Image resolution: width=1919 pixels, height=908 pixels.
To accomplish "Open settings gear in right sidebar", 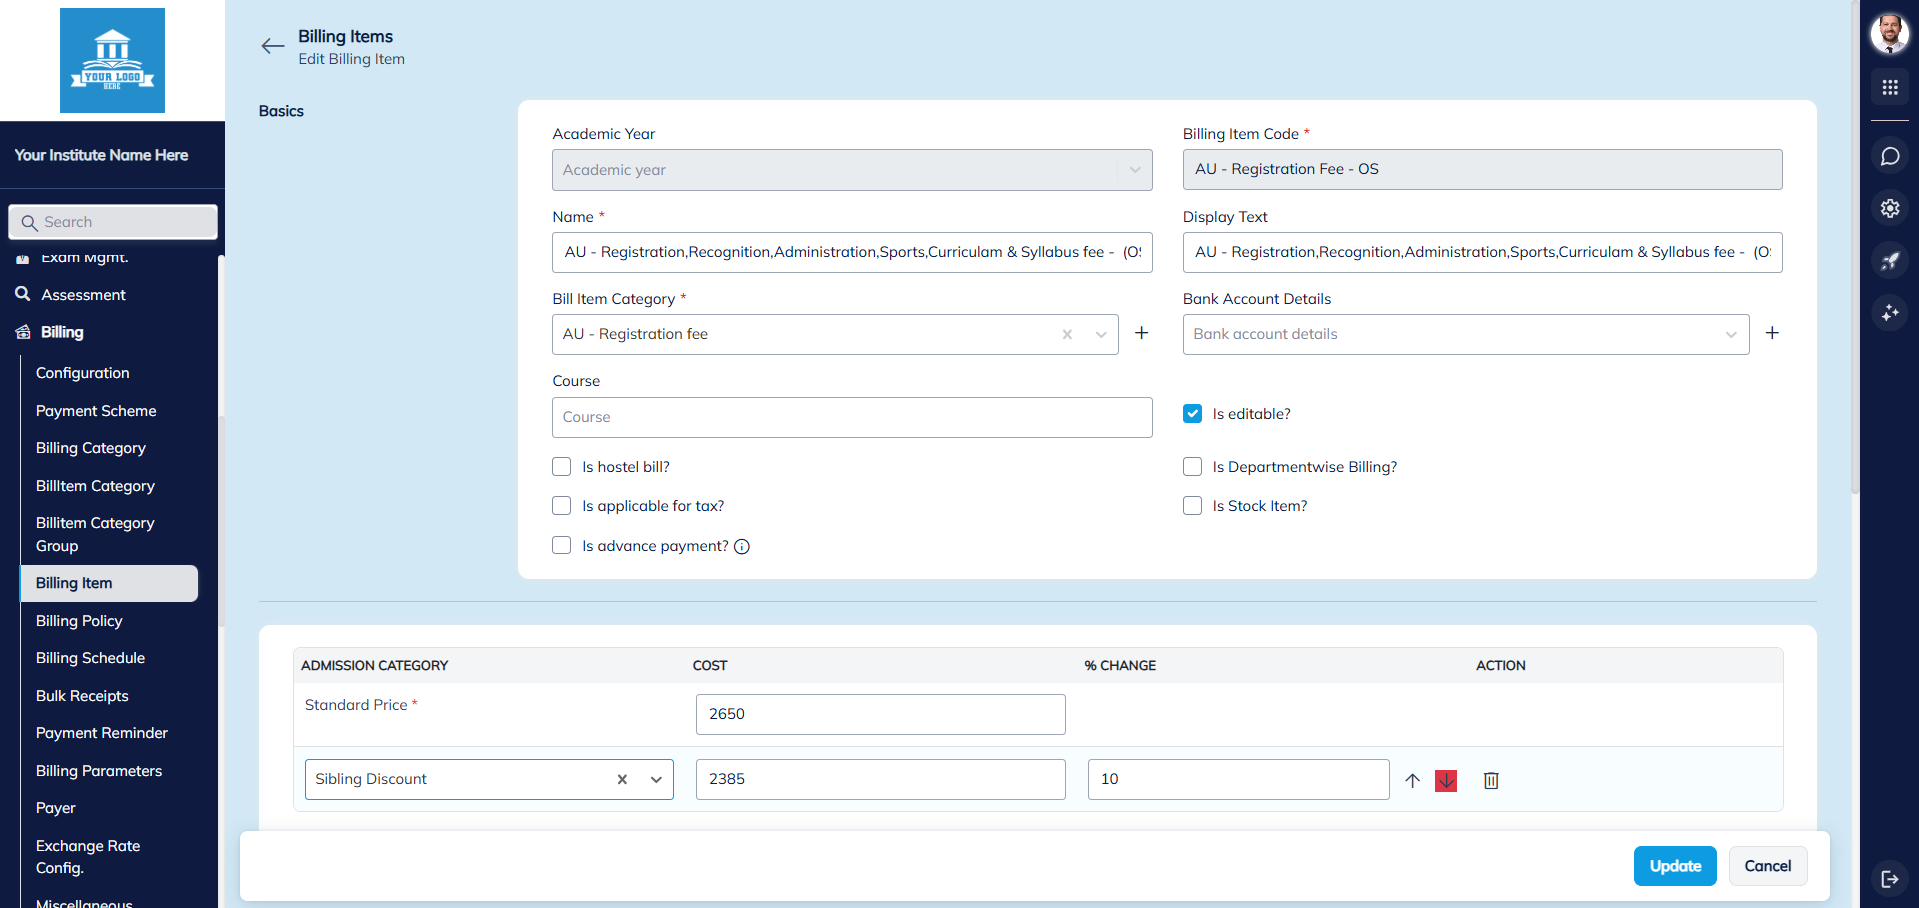I will (x=1890, y=208).
